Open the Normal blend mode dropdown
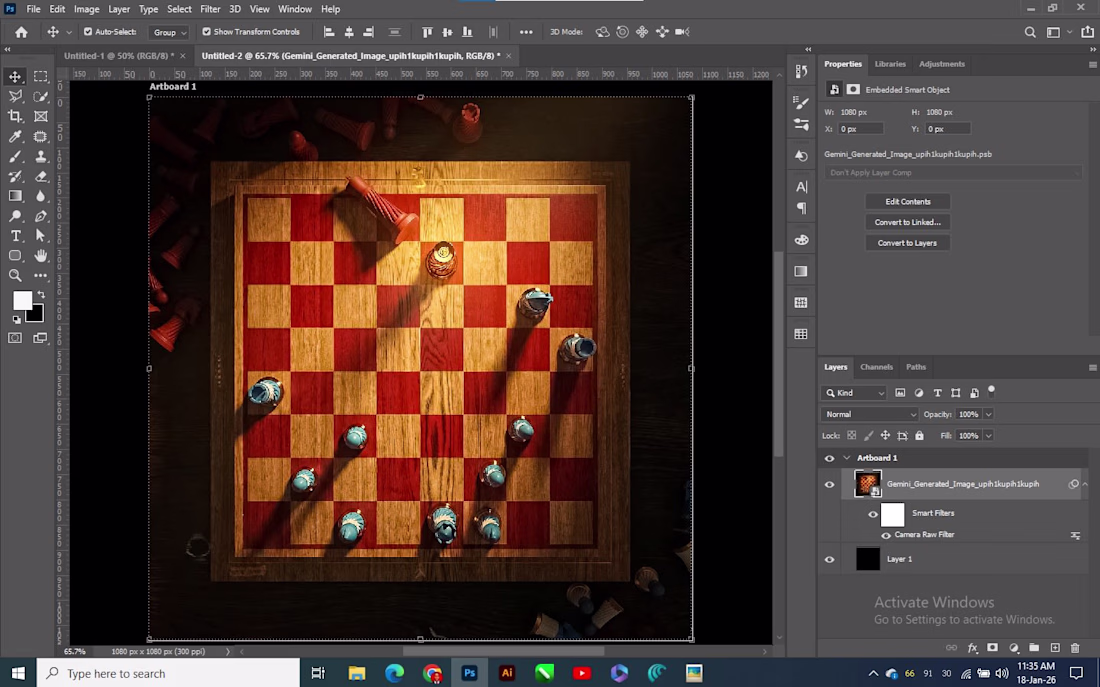Viewport: 1100px width, 687px height. [x=869, y=414]
